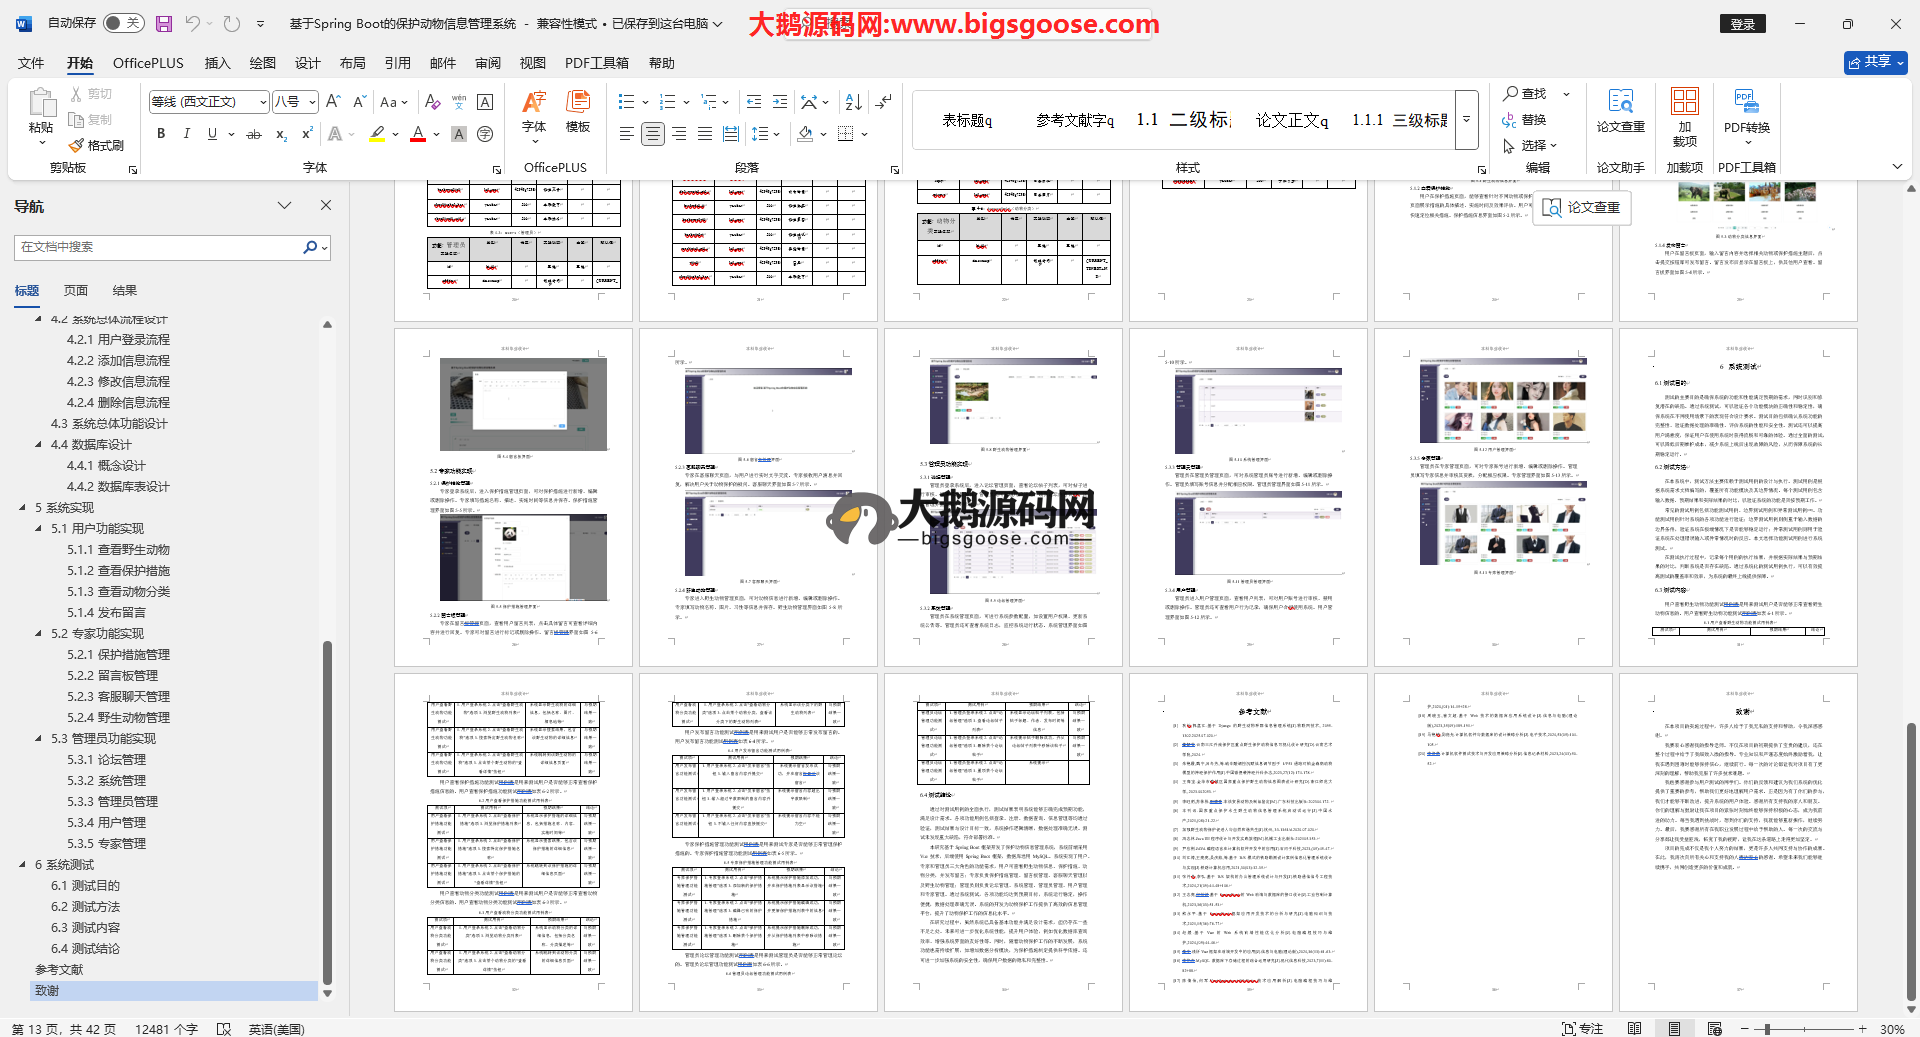Open the 插入 ribbon tab
Image resolution: width=1920 pixels, height=1037 pixels.
(x=217, y=63)
